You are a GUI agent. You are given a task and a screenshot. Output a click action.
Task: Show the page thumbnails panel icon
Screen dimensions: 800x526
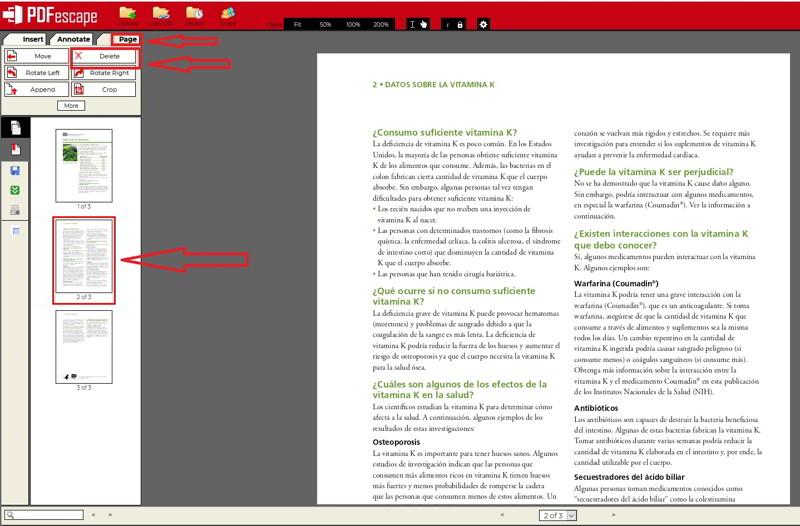(15, 128)
